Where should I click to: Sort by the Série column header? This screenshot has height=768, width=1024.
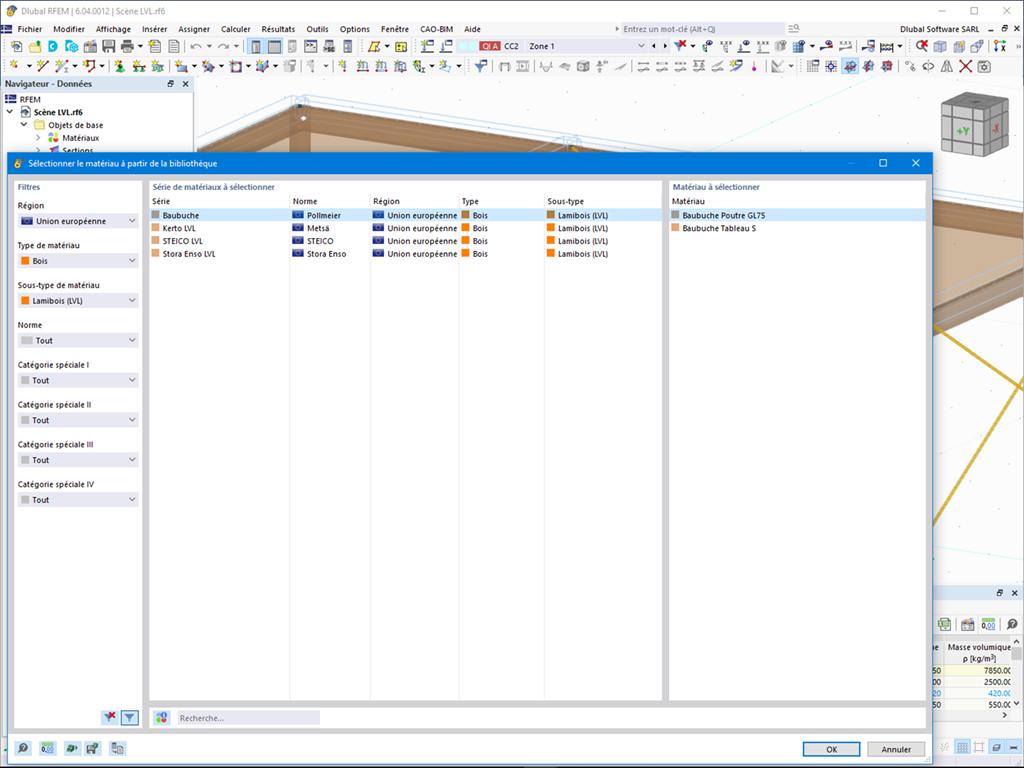pyautogui.click(x=219, y=201)
